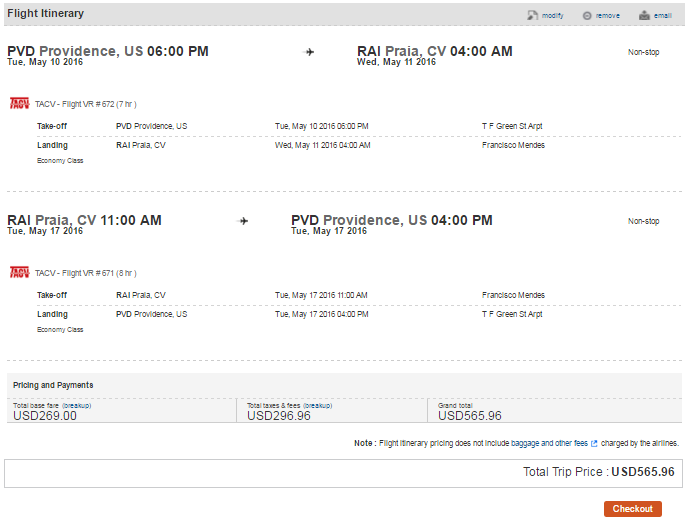Open the baggage and other fees link
Image resolution: width=687 pixels, height=521 pixels.
point(549,443)
